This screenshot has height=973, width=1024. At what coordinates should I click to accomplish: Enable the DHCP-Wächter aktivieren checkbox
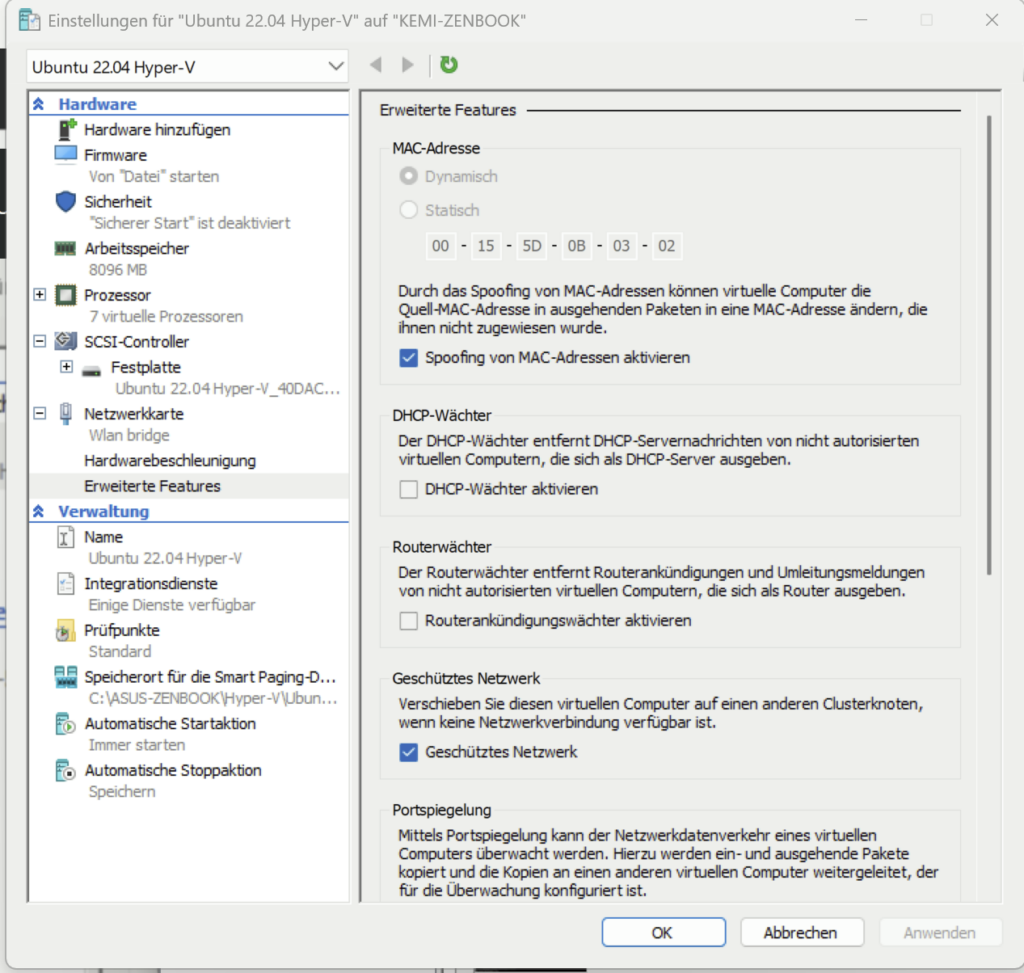(x=408, y=489)
